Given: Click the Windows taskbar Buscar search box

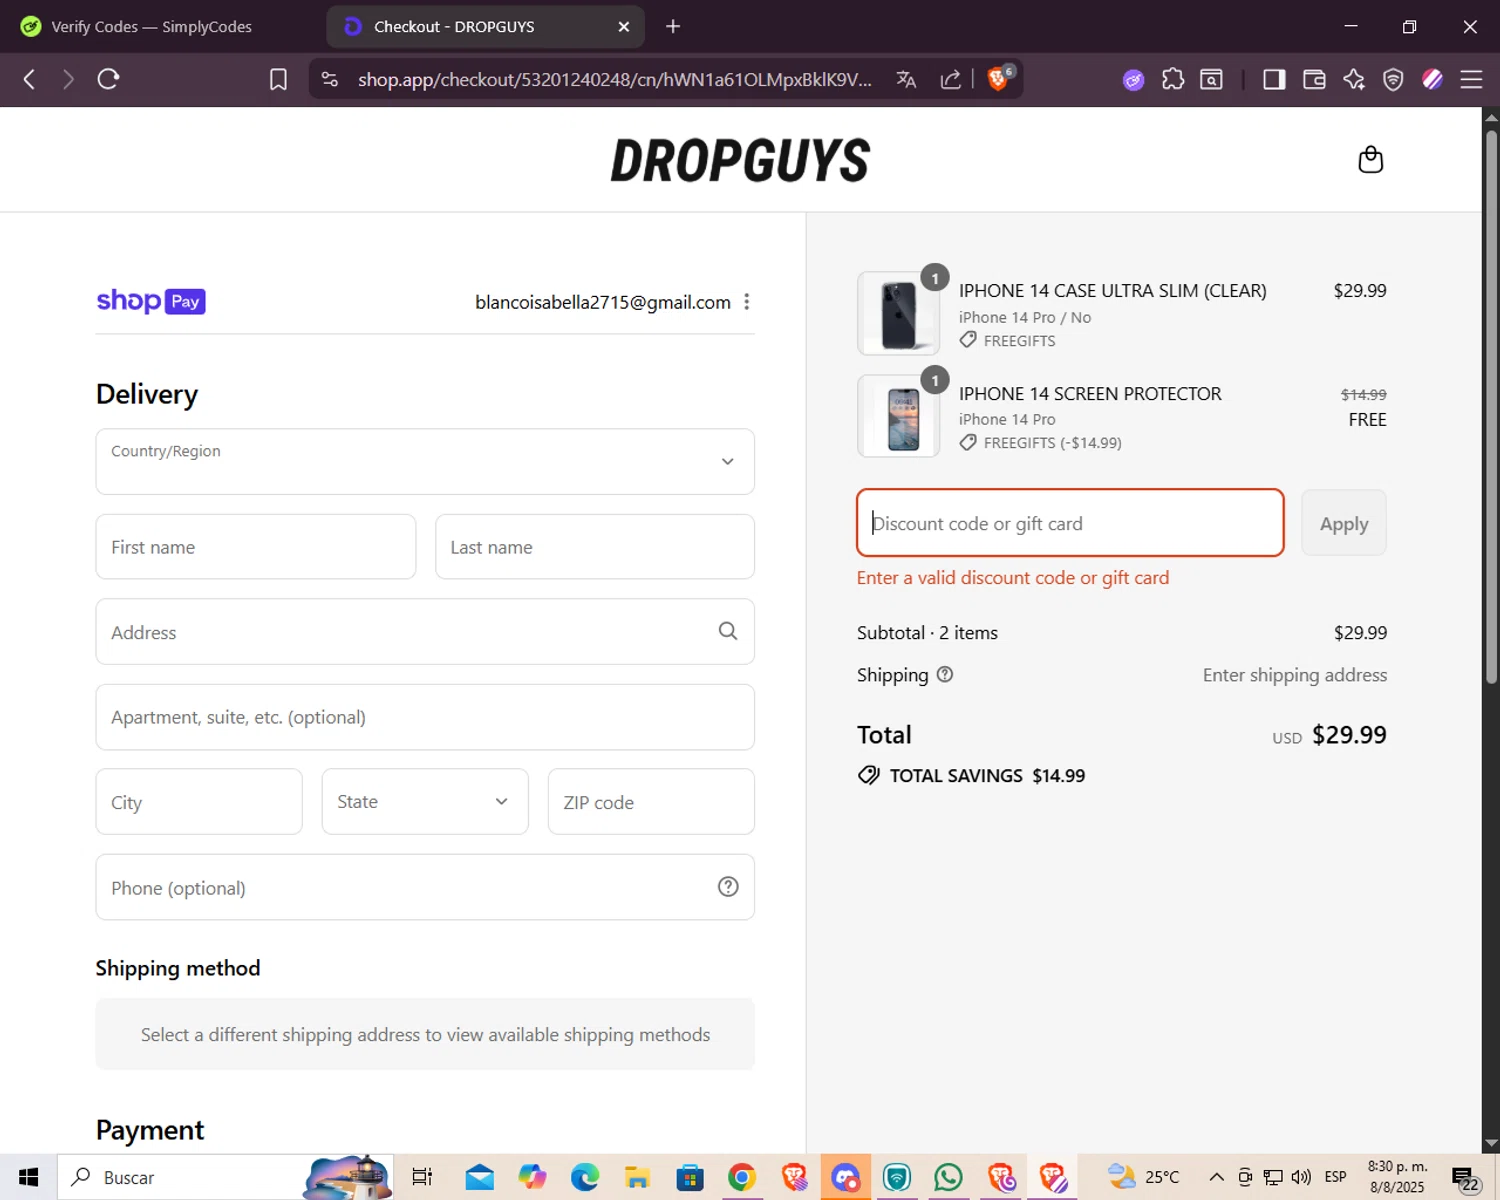Looking at the screenshot, I should [x=225, y=1177].
